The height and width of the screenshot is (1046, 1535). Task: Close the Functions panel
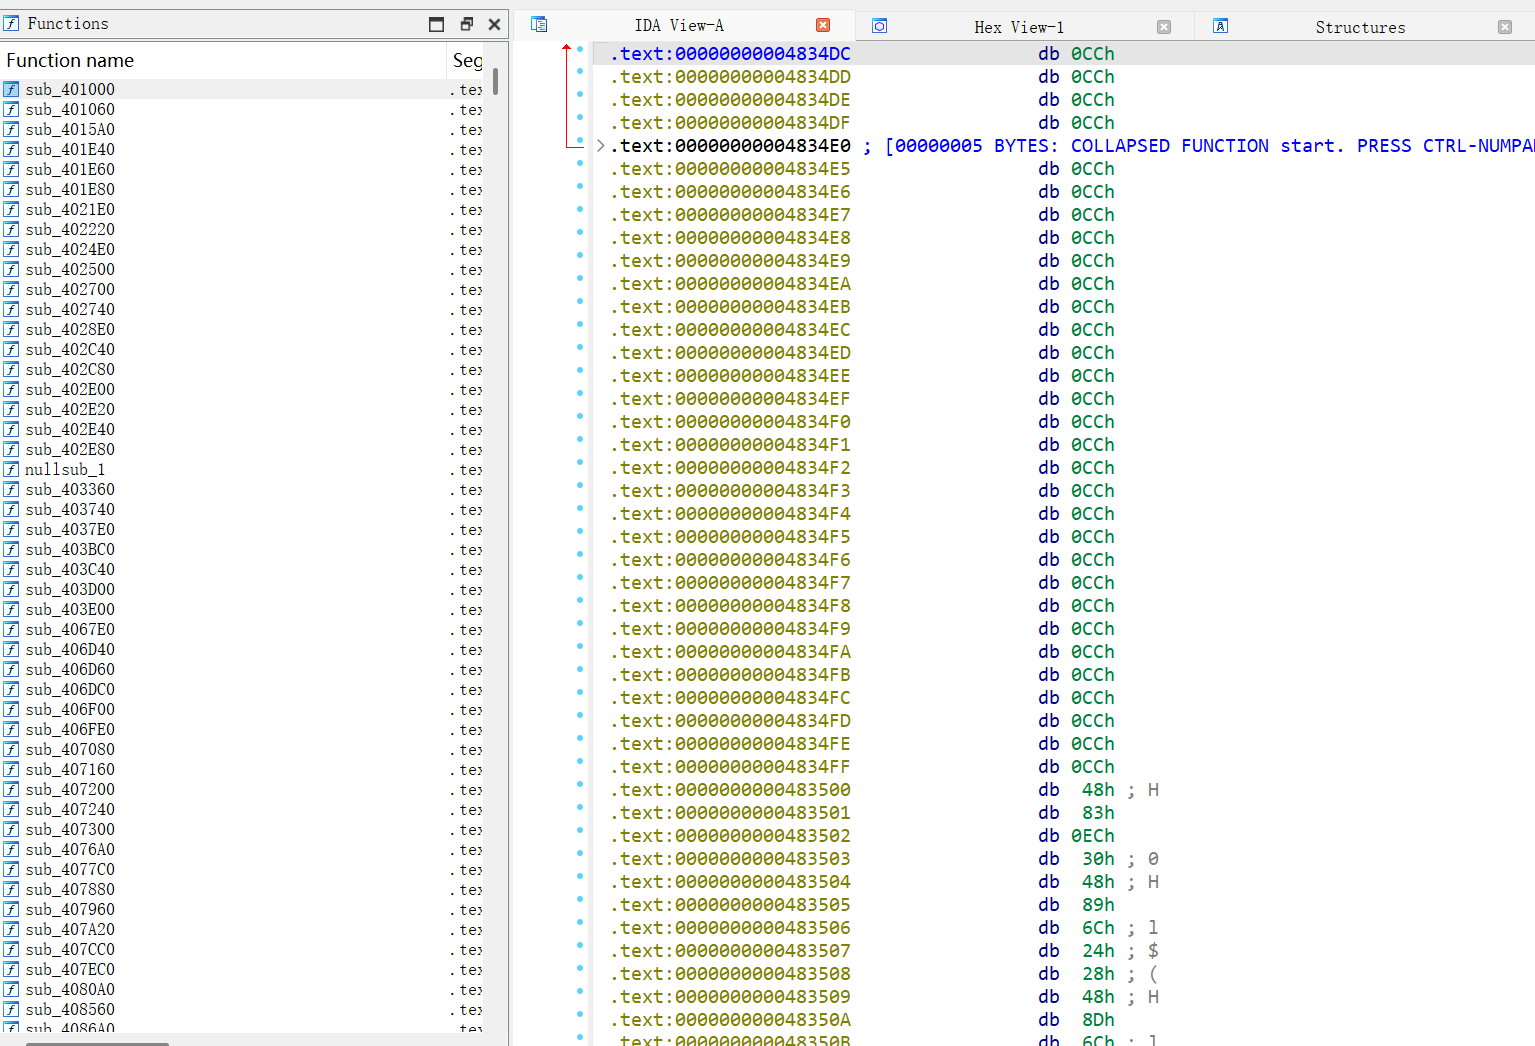tap(494, 24)
